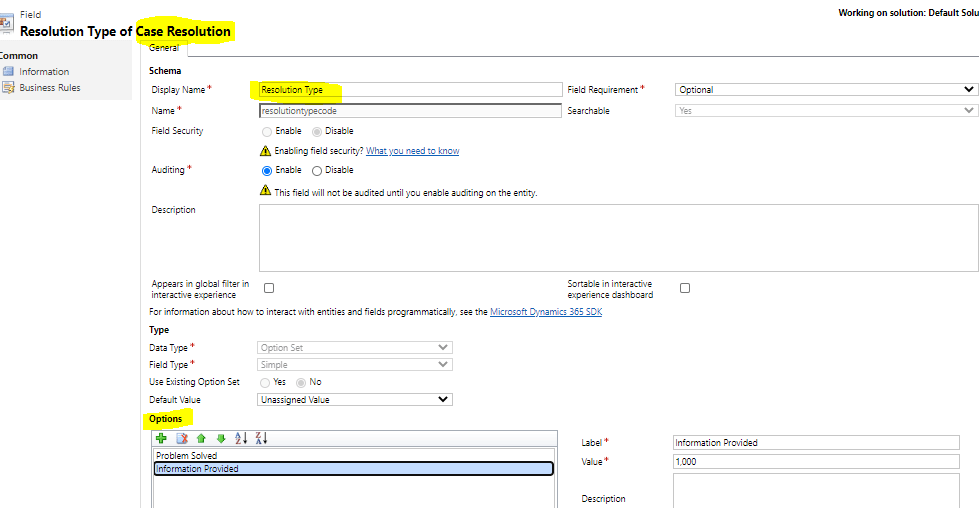979x508 pixels.
Task: Open Business Rules in the sidebar
Action: click(49, 88)
